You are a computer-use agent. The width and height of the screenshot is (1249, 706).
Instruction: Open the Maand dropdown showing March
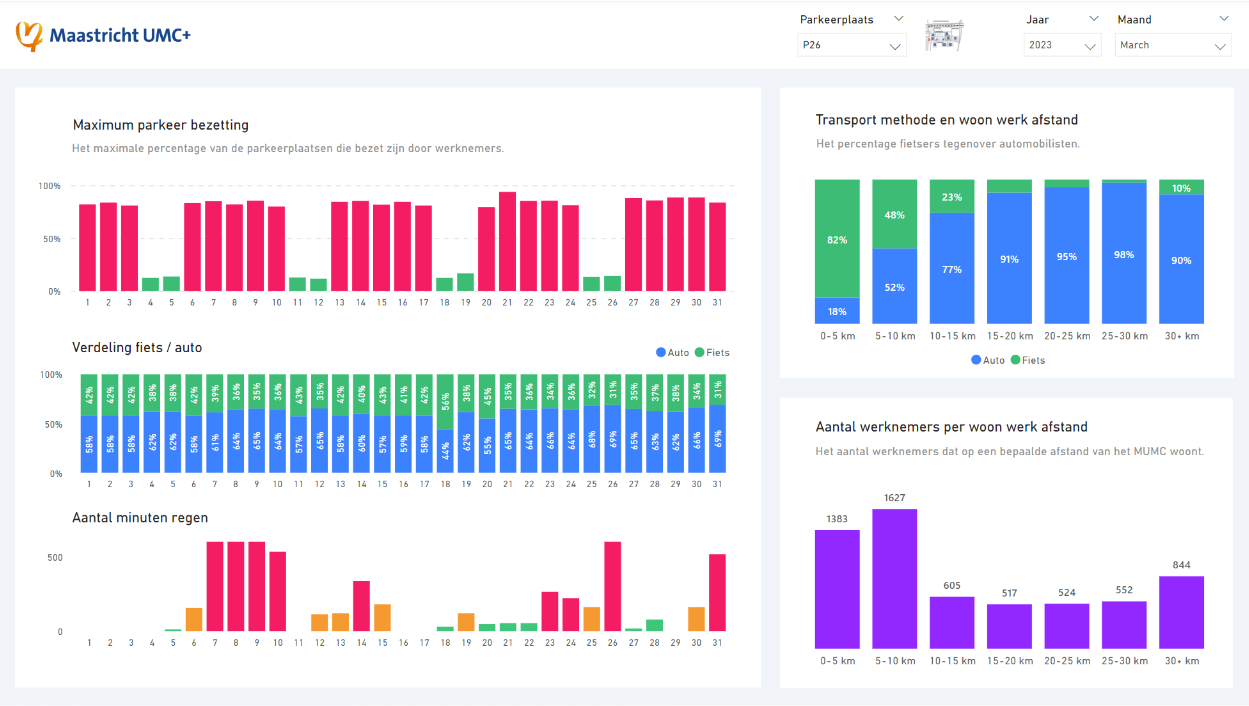(1172, 44)
